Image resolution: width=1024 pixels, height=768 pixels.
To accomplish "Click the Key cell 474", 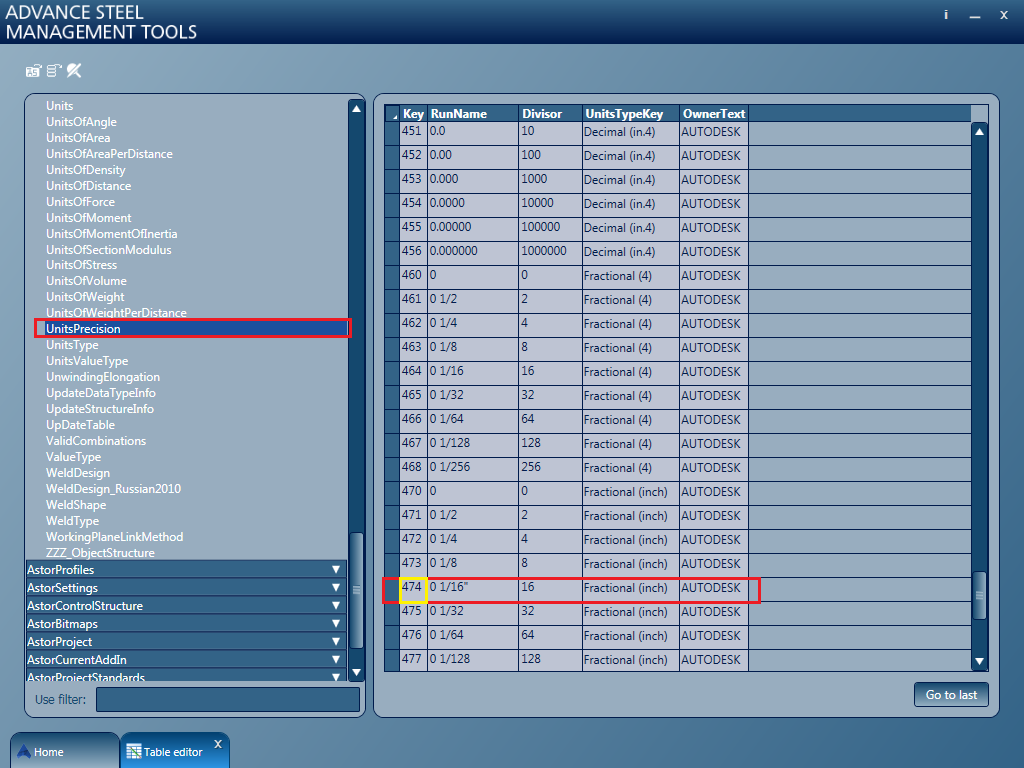I will click(413, 588).
